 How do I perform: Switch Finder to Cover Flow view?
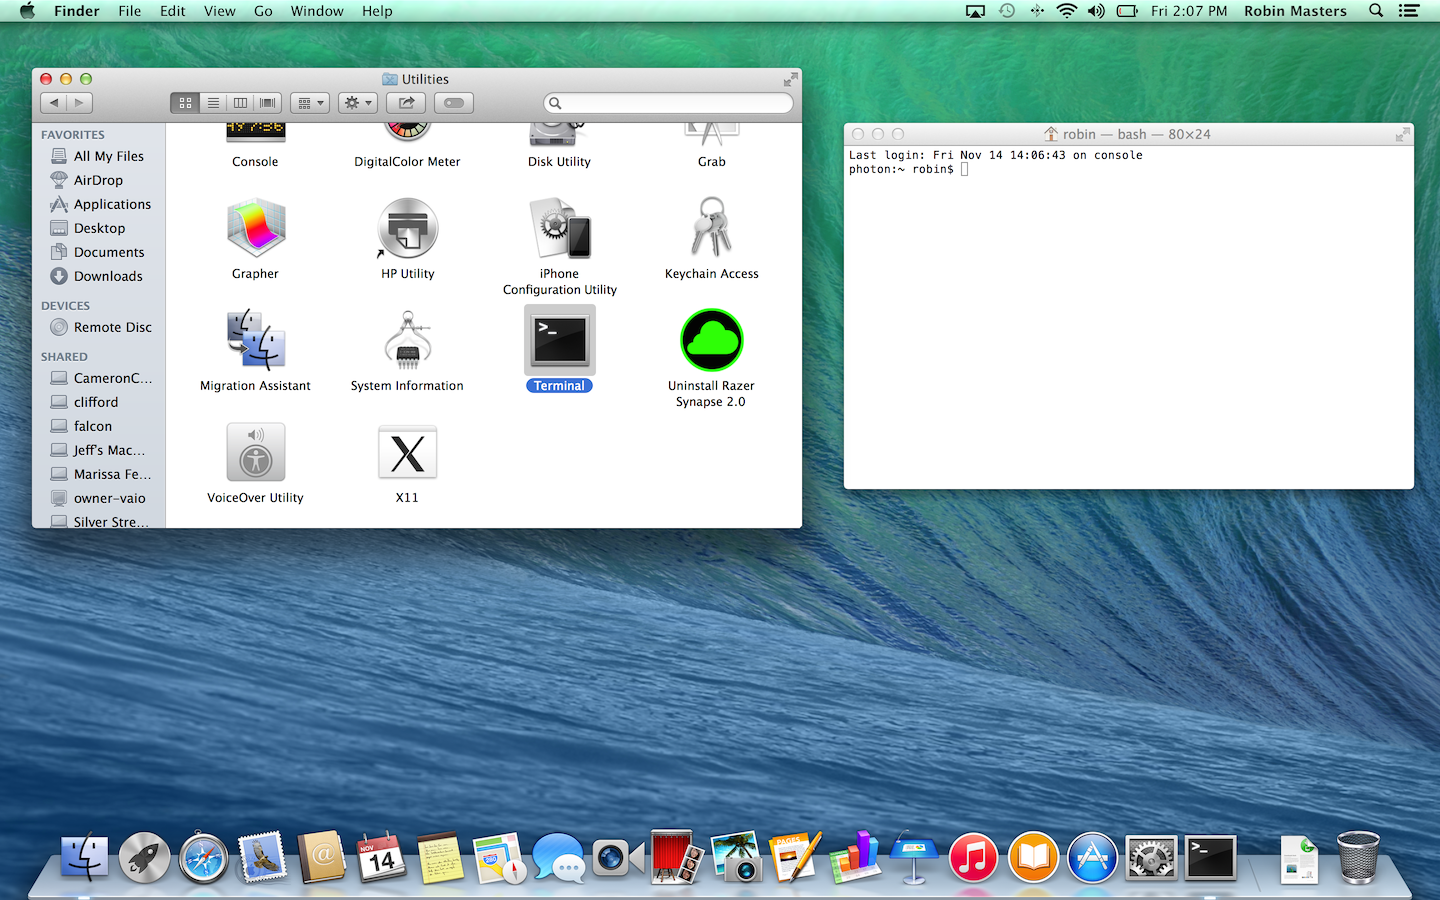(267, 103)
